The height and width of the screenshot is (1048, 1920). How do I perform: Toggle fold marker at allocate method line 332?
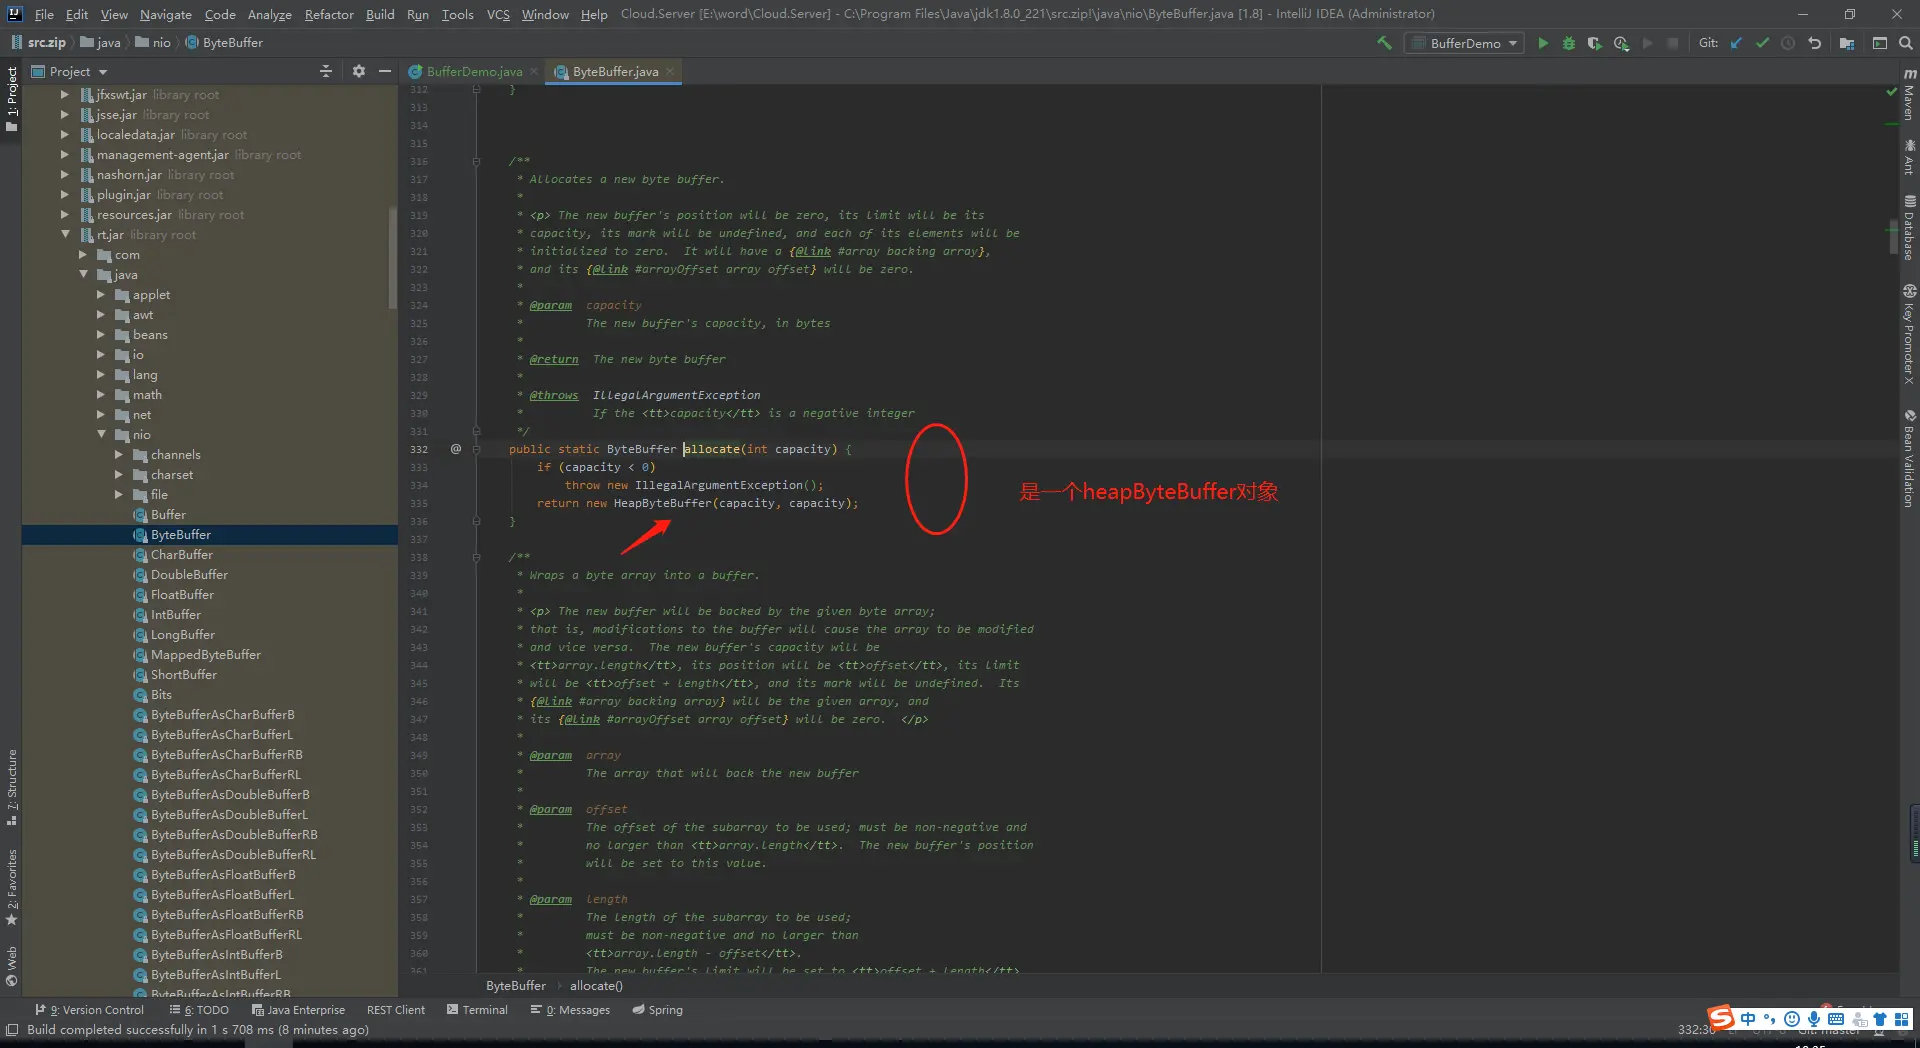click(x=477, y=449)
